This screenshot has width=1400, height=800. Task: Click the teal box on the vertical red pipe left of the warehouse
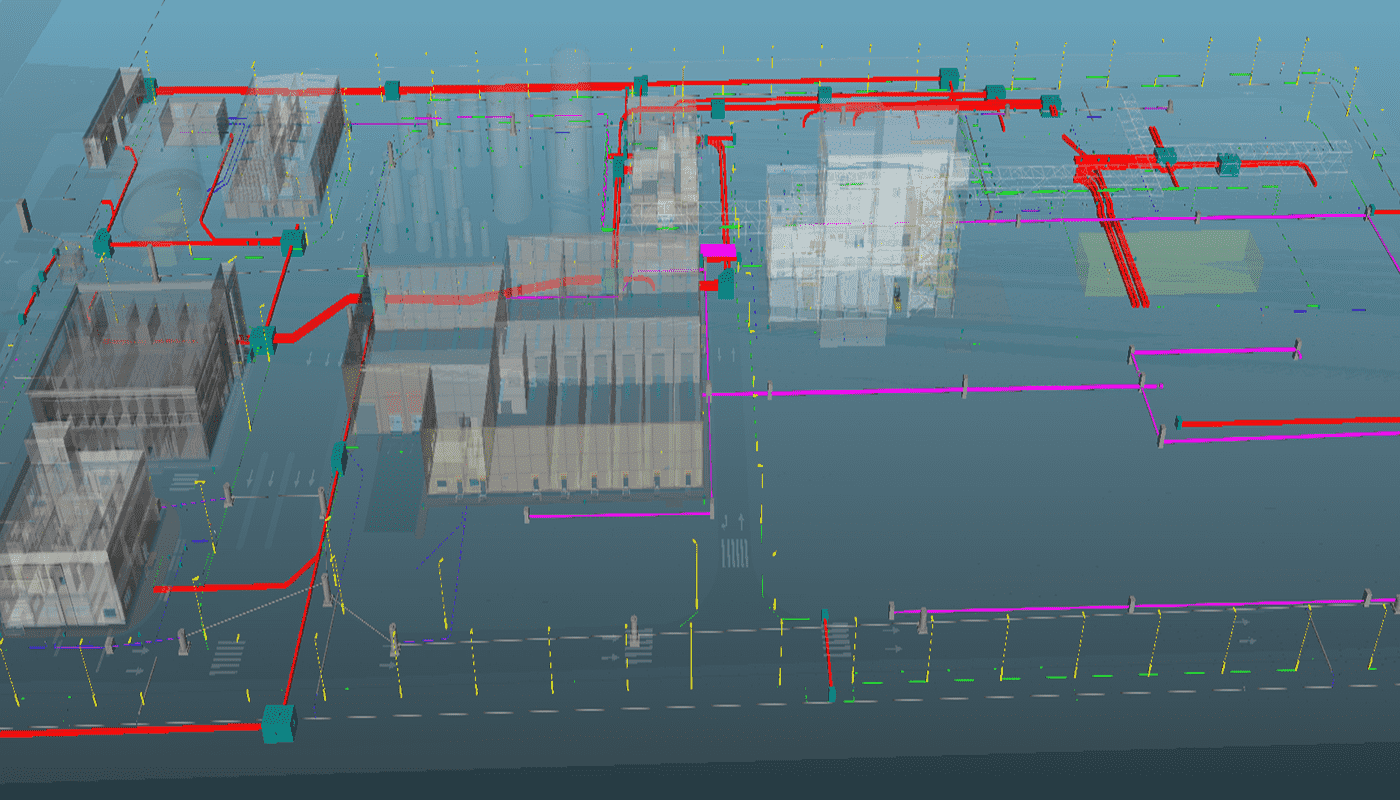coord(338,457)
